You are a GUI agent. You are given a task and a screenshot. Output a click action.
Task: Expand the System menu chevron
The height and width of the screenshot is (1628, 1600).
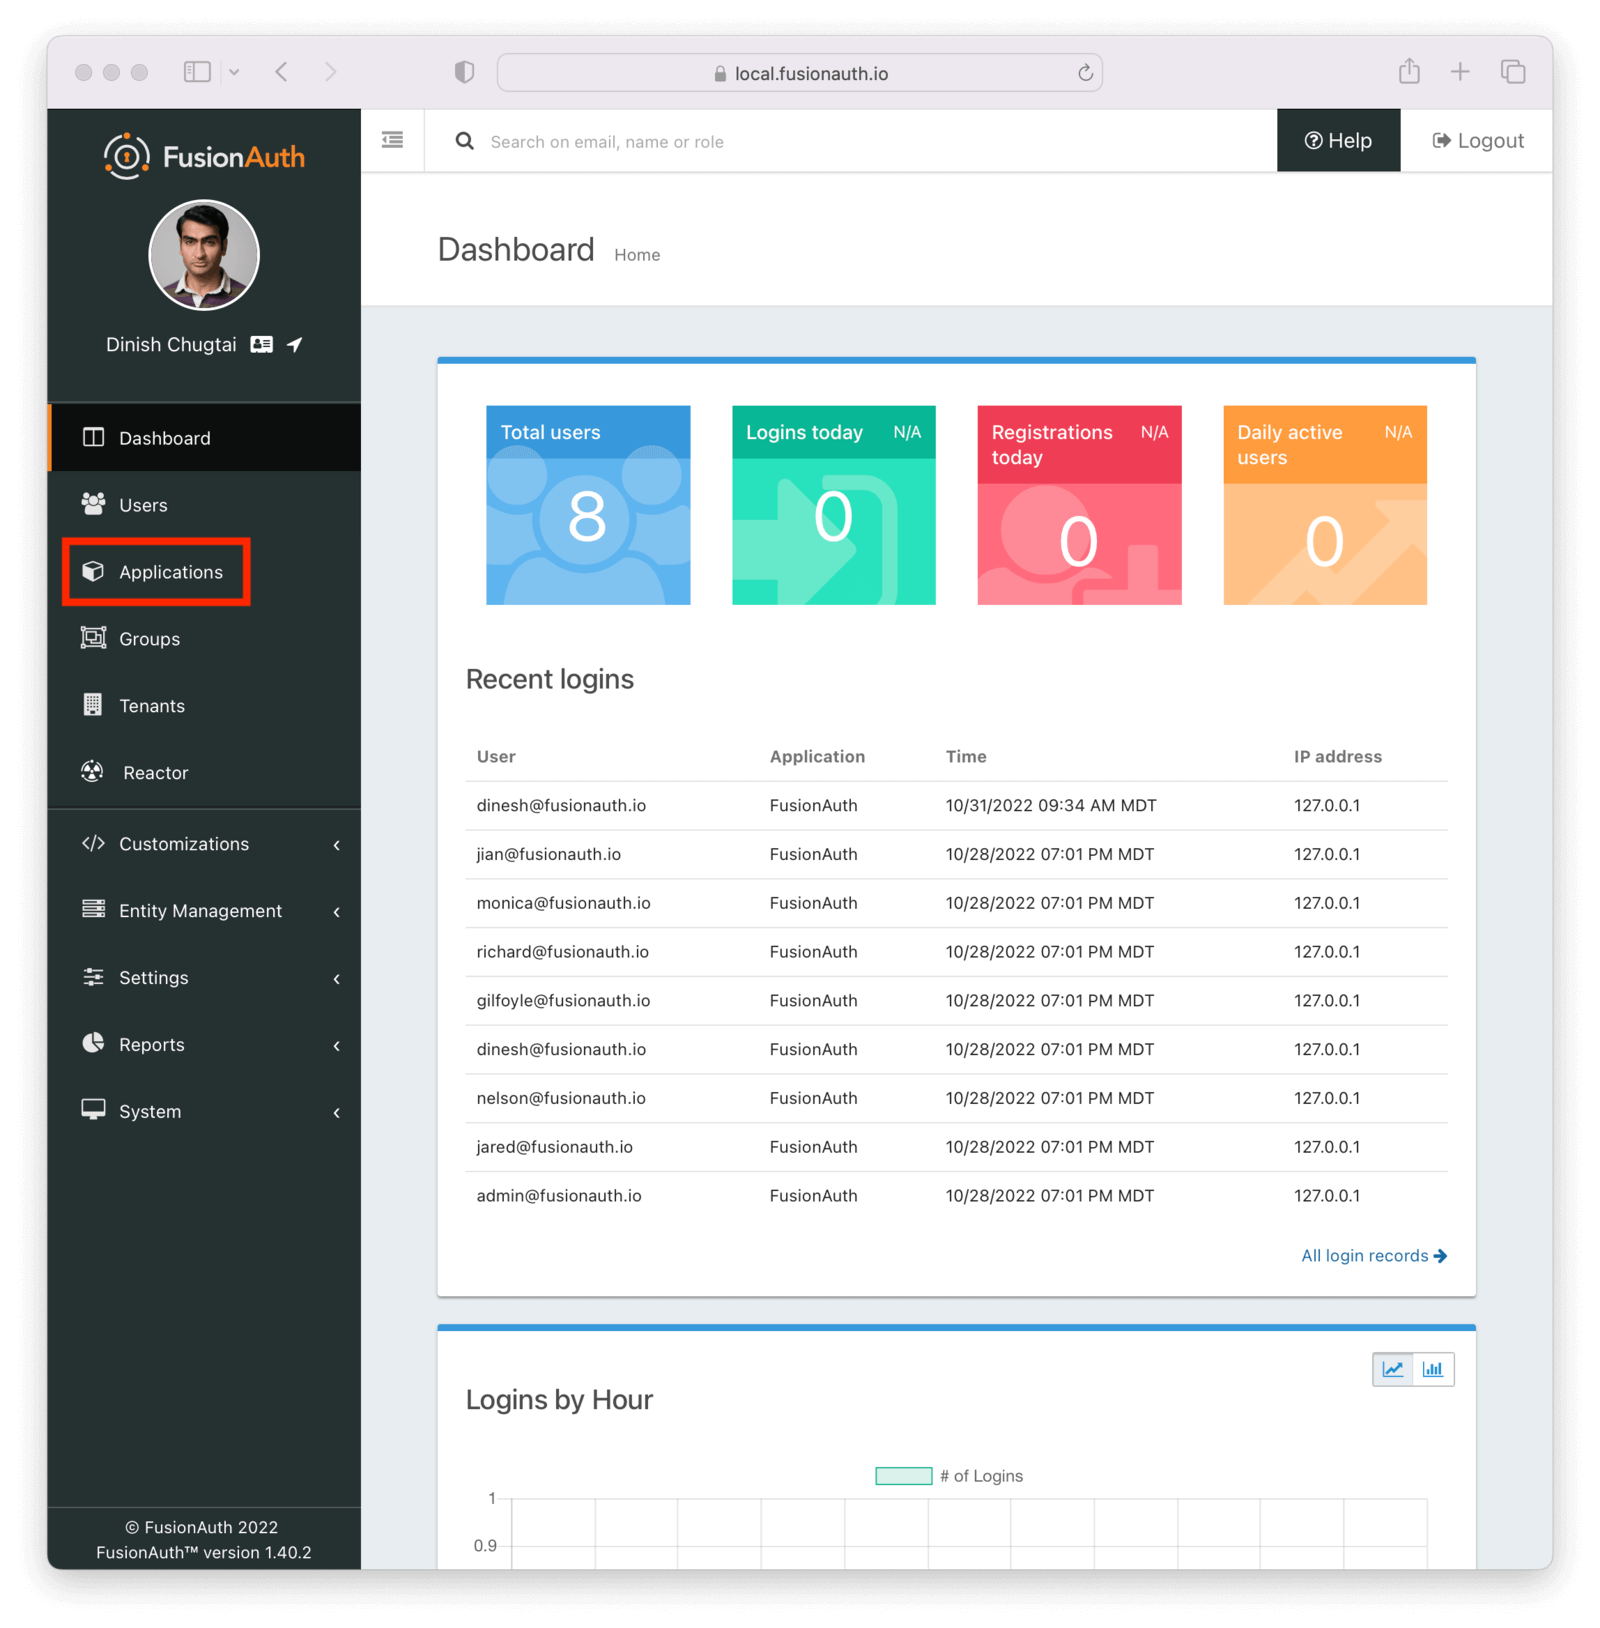coord(337,1113)
